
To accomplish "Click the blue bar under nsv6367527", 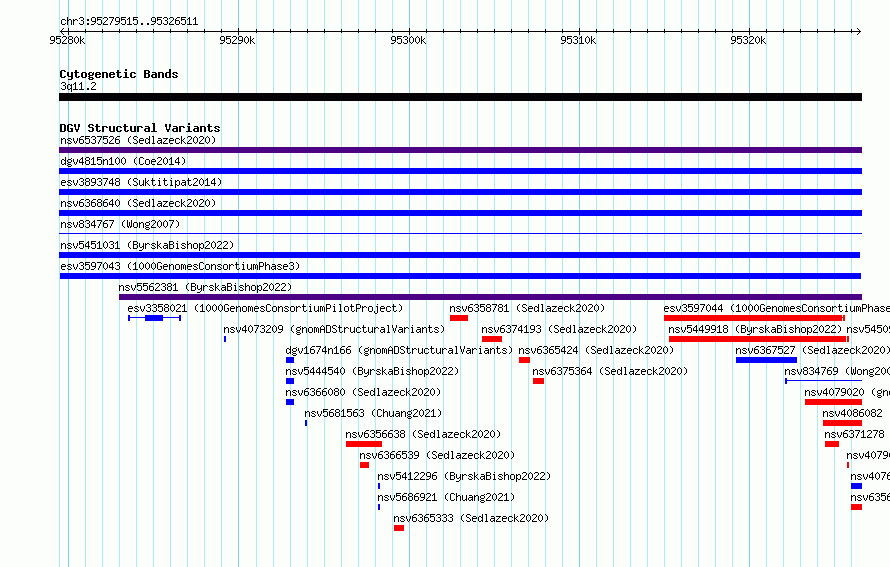I will (766, 360).
